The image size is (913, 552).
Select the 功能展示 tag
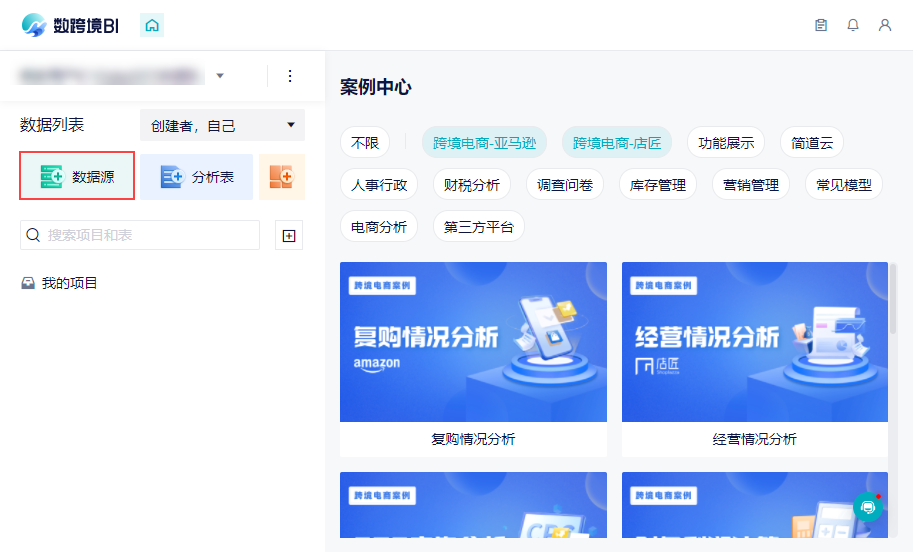(x=726, y=143)
